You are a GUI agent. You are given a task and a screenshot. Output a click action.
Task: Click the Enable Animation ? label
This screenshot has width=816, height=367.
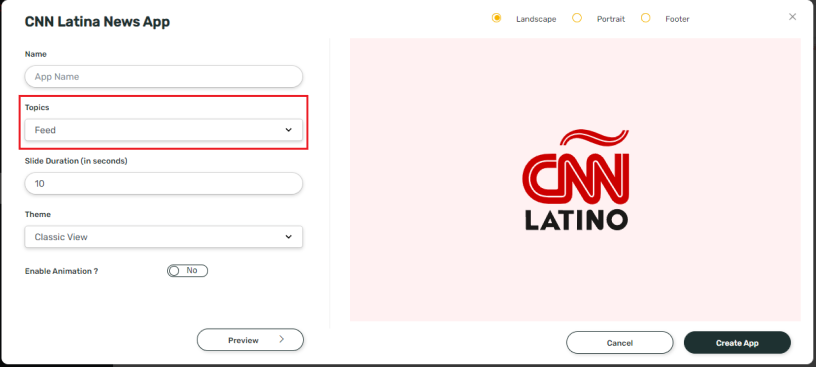click(61, 271)
